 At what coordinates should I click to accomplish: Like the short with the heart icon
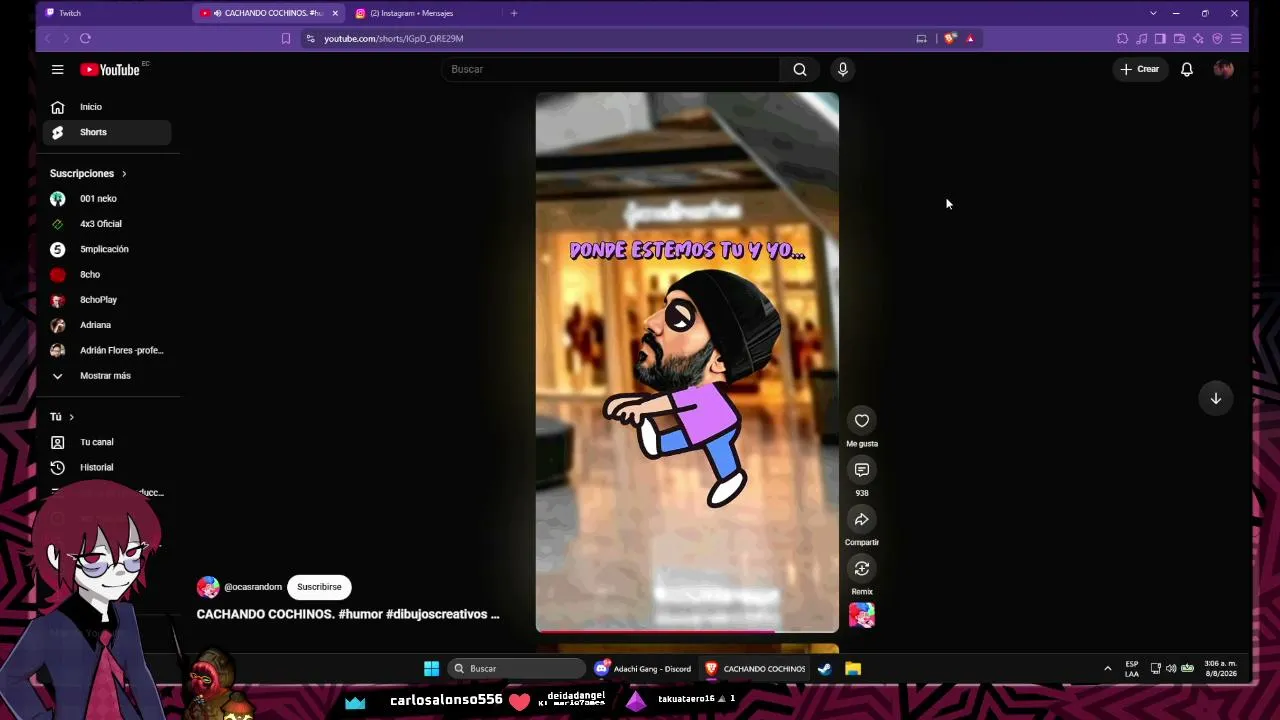tap(862, 420)
